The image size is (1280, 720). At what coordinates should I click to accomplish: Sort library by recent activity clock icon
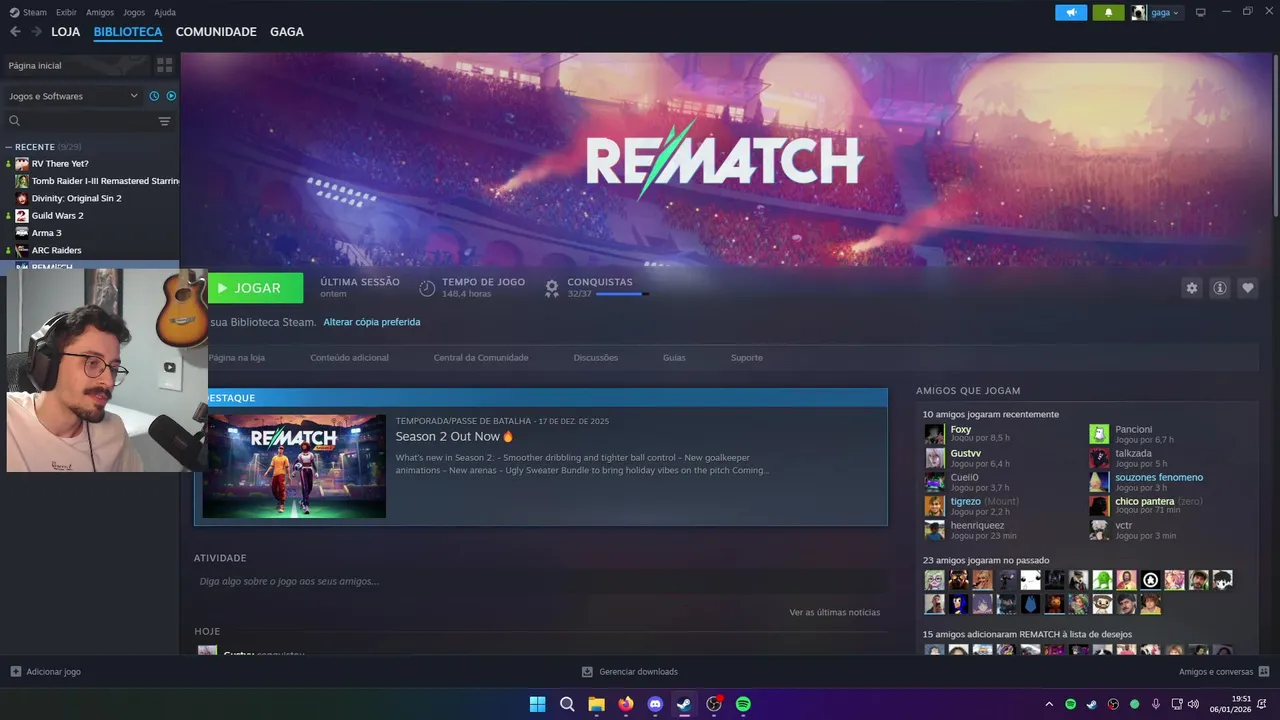(154, 96)
